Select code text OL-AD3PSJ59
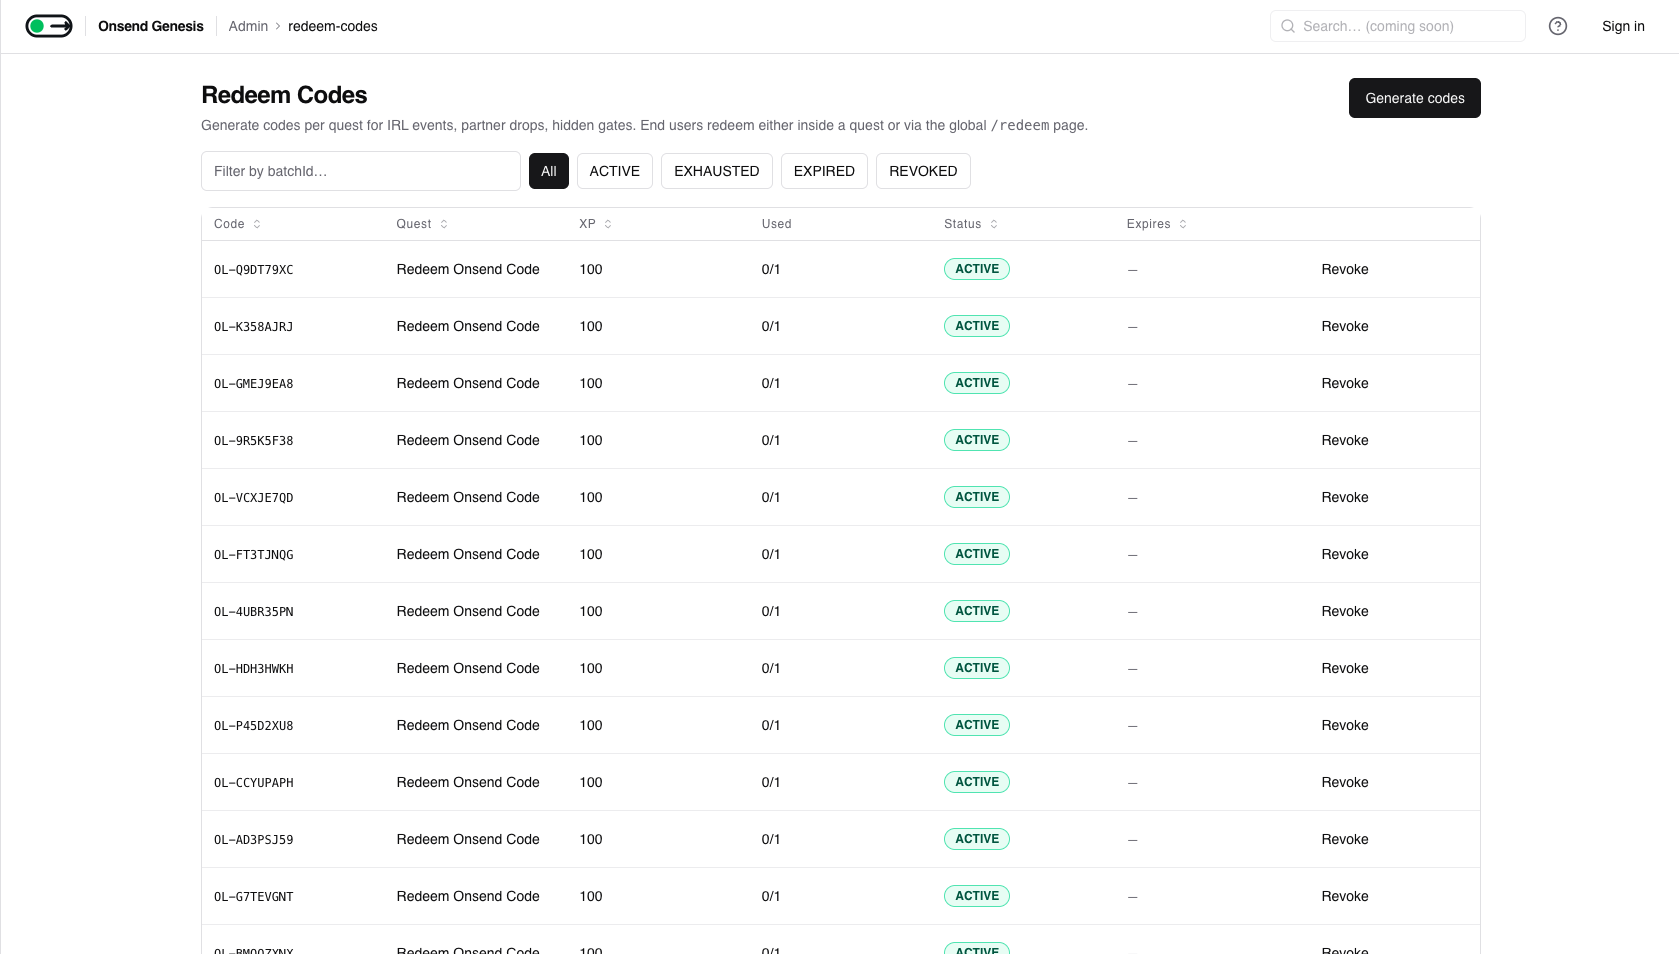Screen dimensions: 1679x954 click(x=254, y=840)
